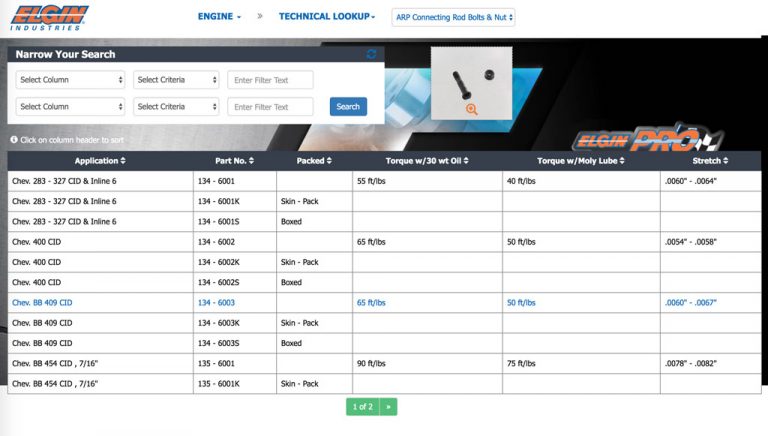The height and width of the screenshot is (436, 768).
Task: Select part number 134 - 6003K
Action: pos(219,323)
